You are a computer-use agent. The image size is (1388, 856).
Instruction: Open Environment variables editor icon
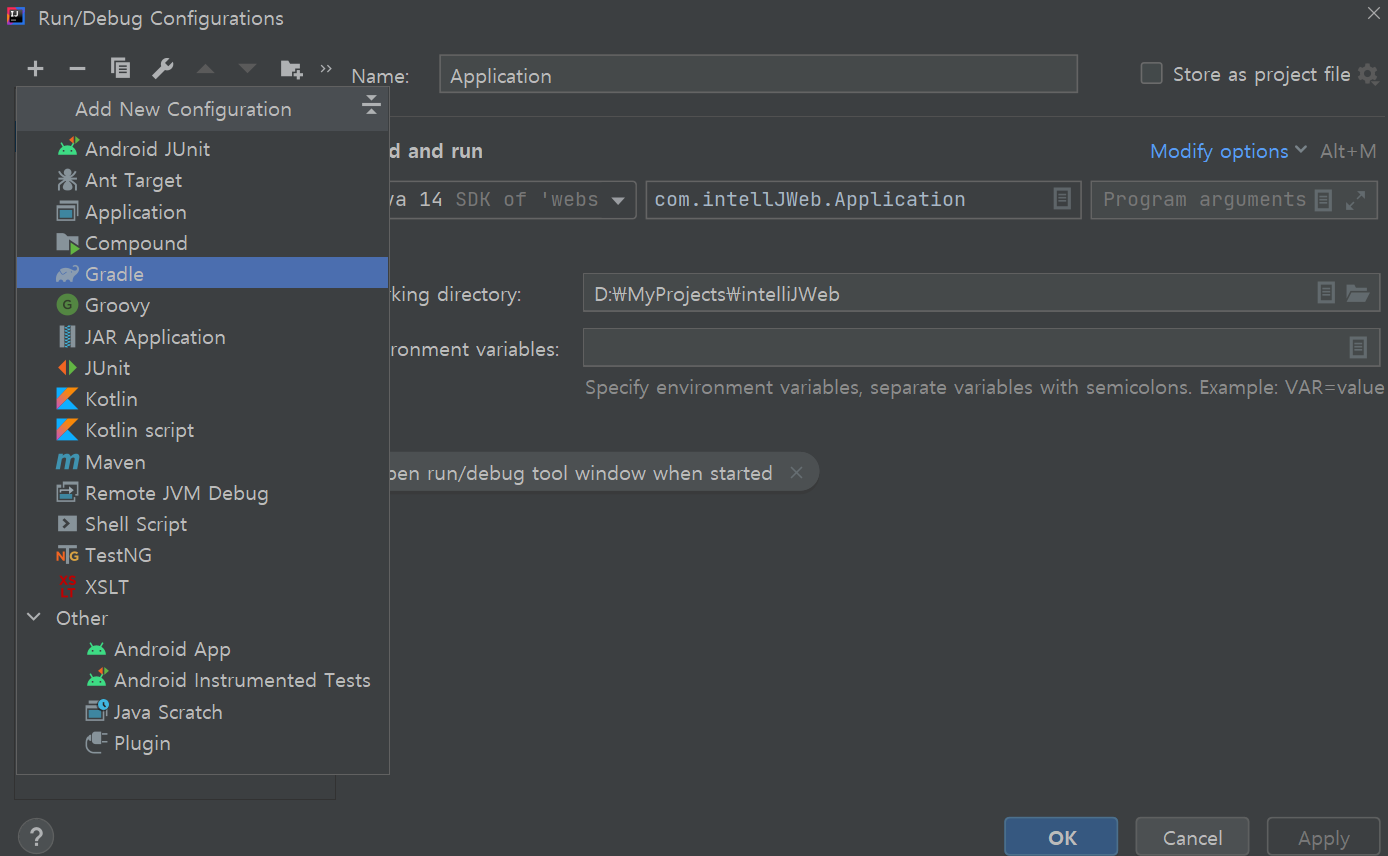(1358, 347)
